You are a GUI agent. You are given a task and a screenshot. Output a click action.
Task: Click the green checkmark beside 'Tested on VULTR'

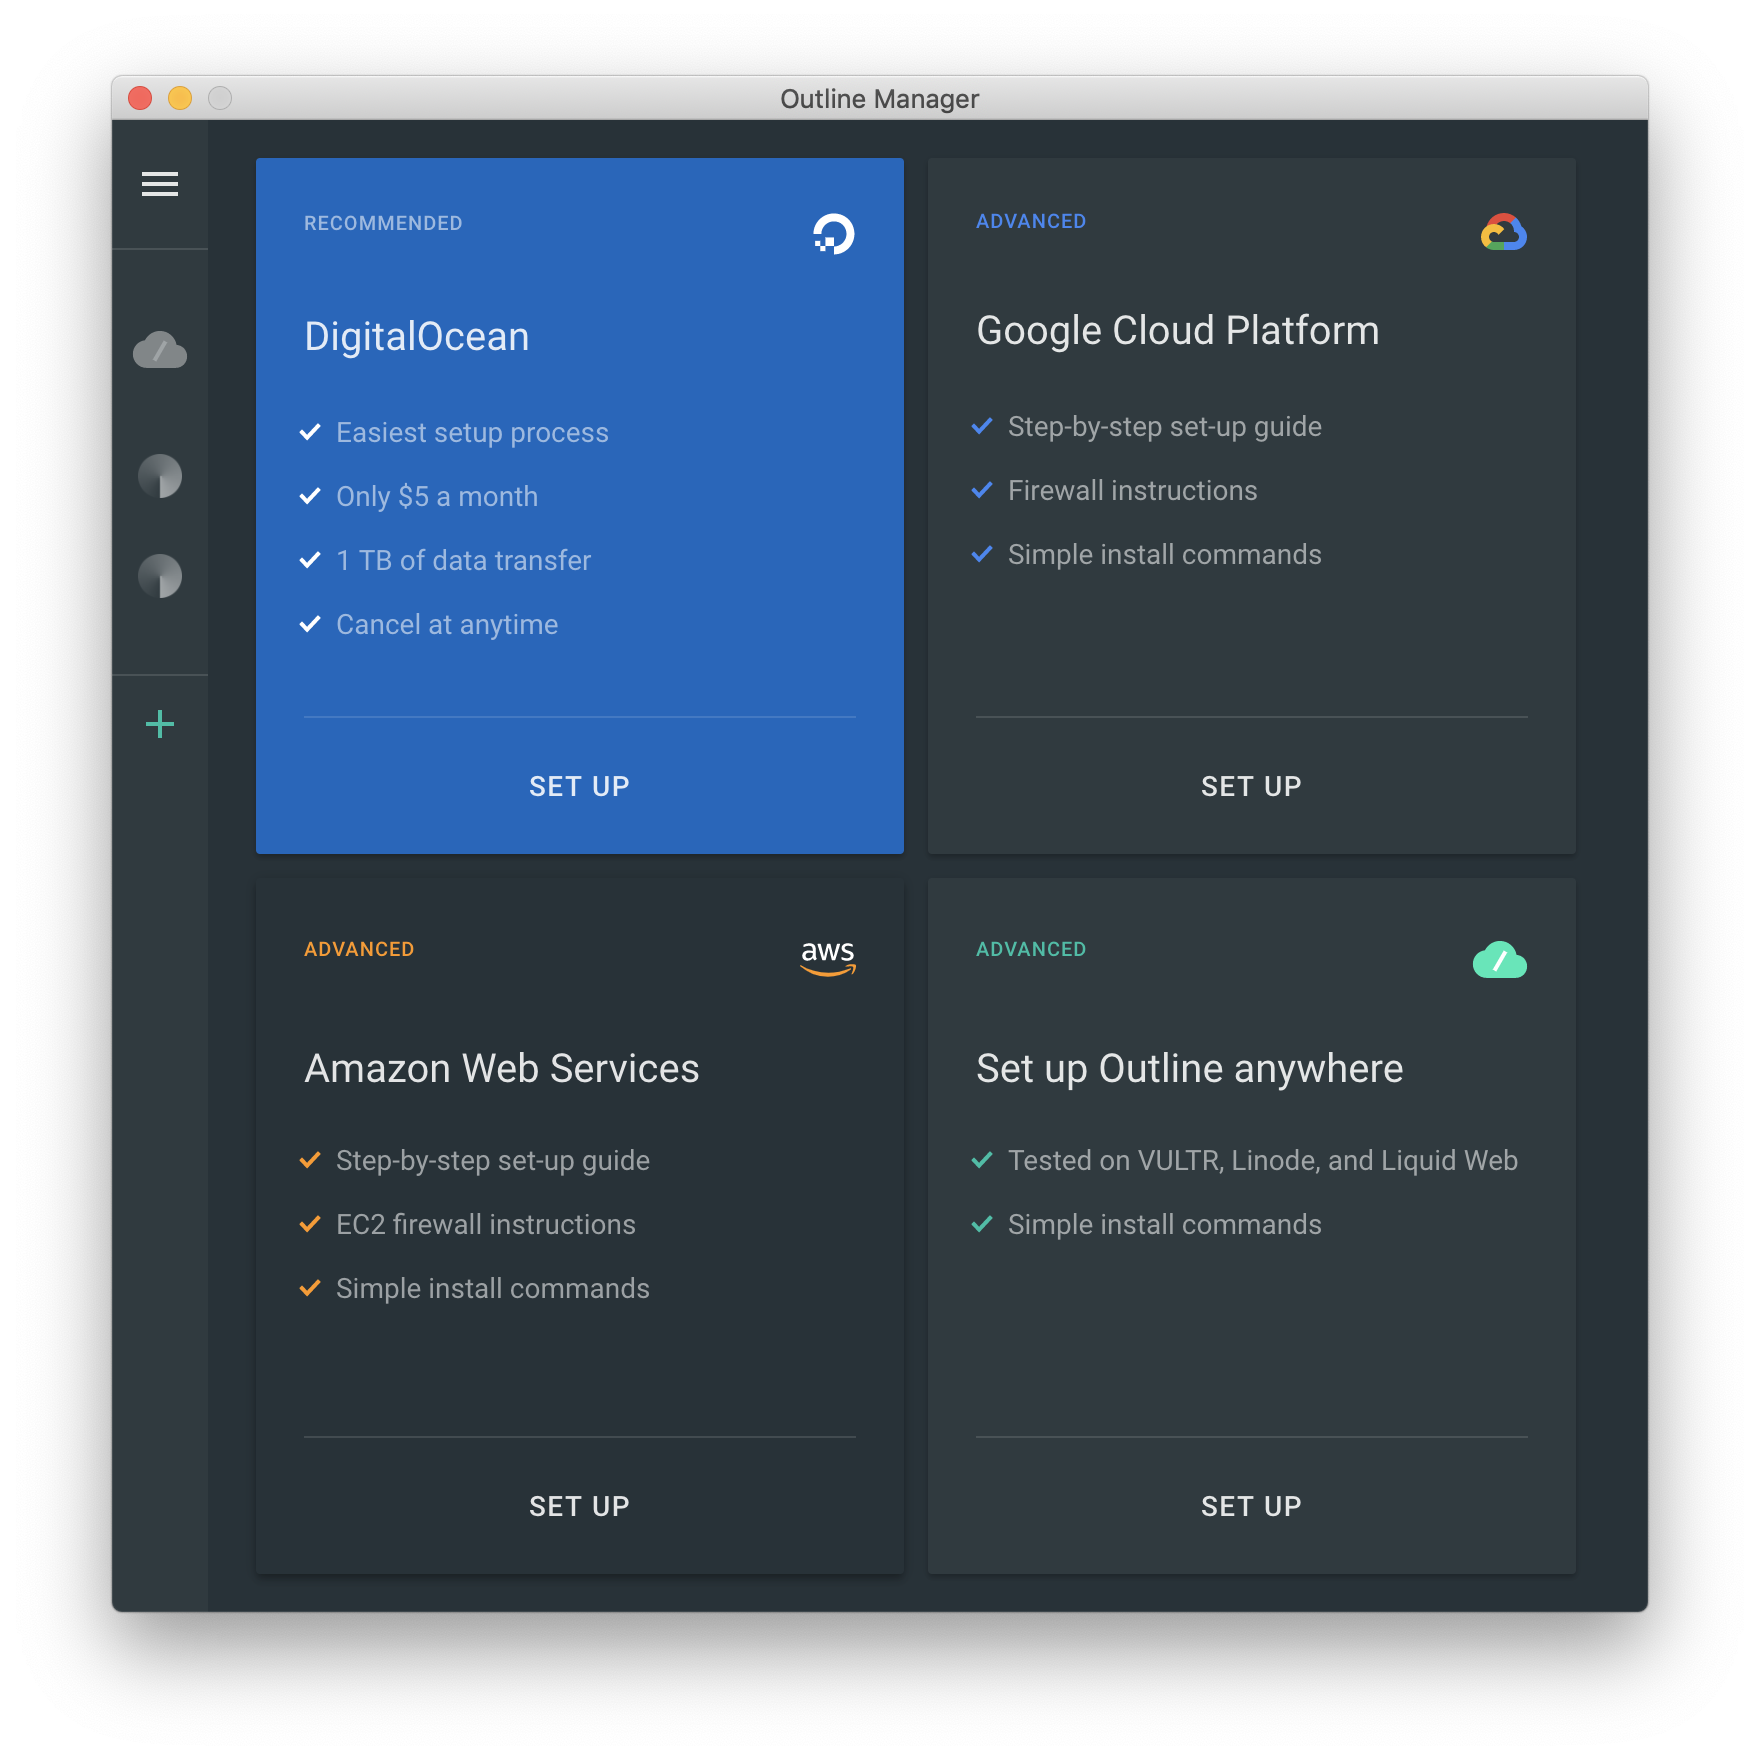point(982,1160)
